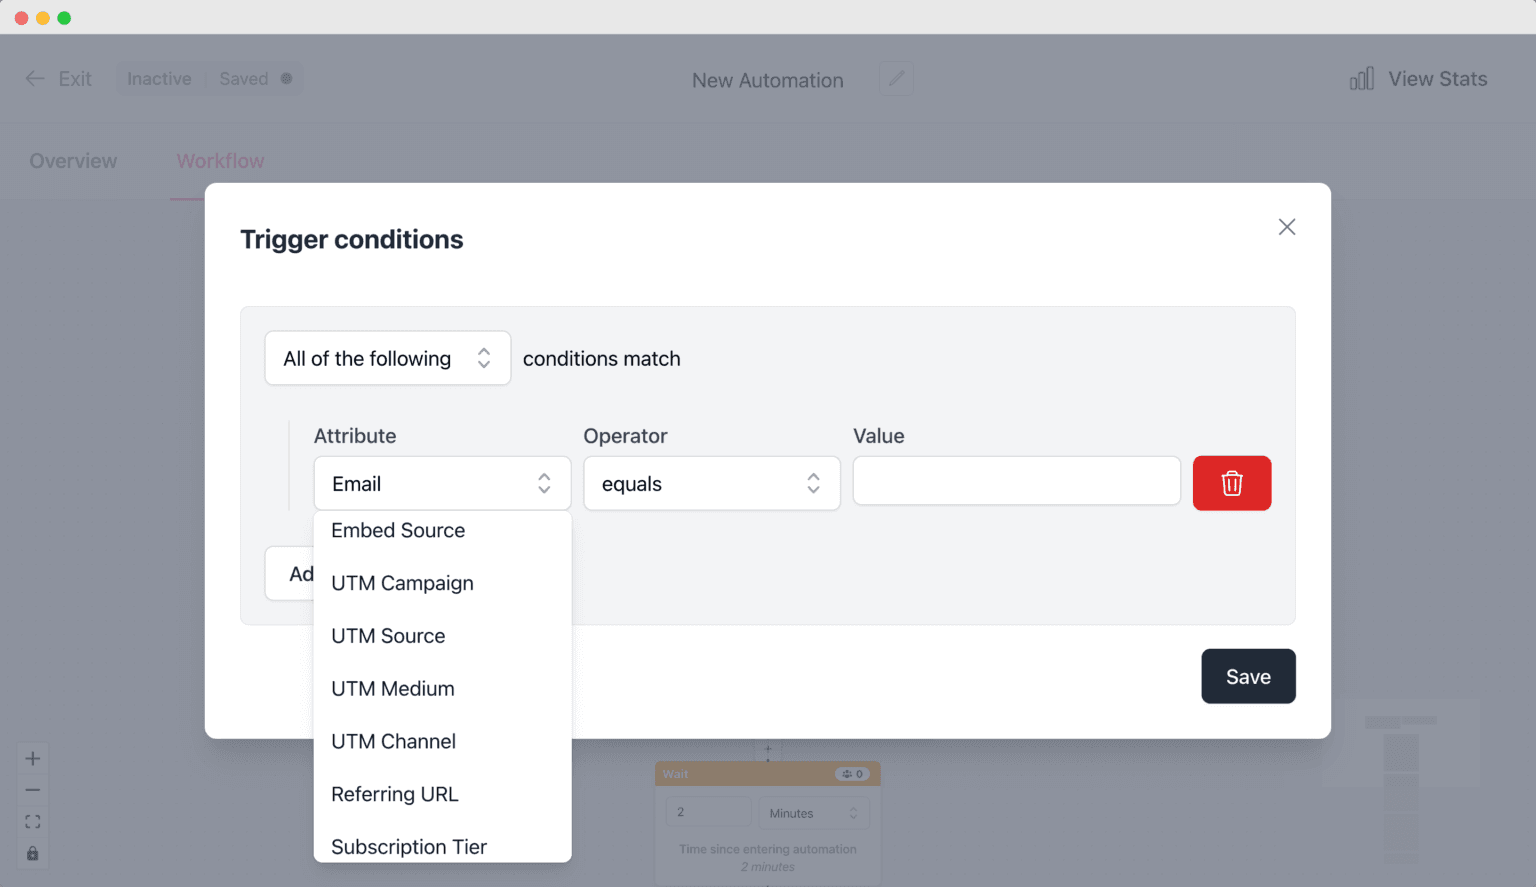This screenshot has width=1536, height=887.
Task: Click the View Stats bar chart icon
Action: pos(1361,79)
